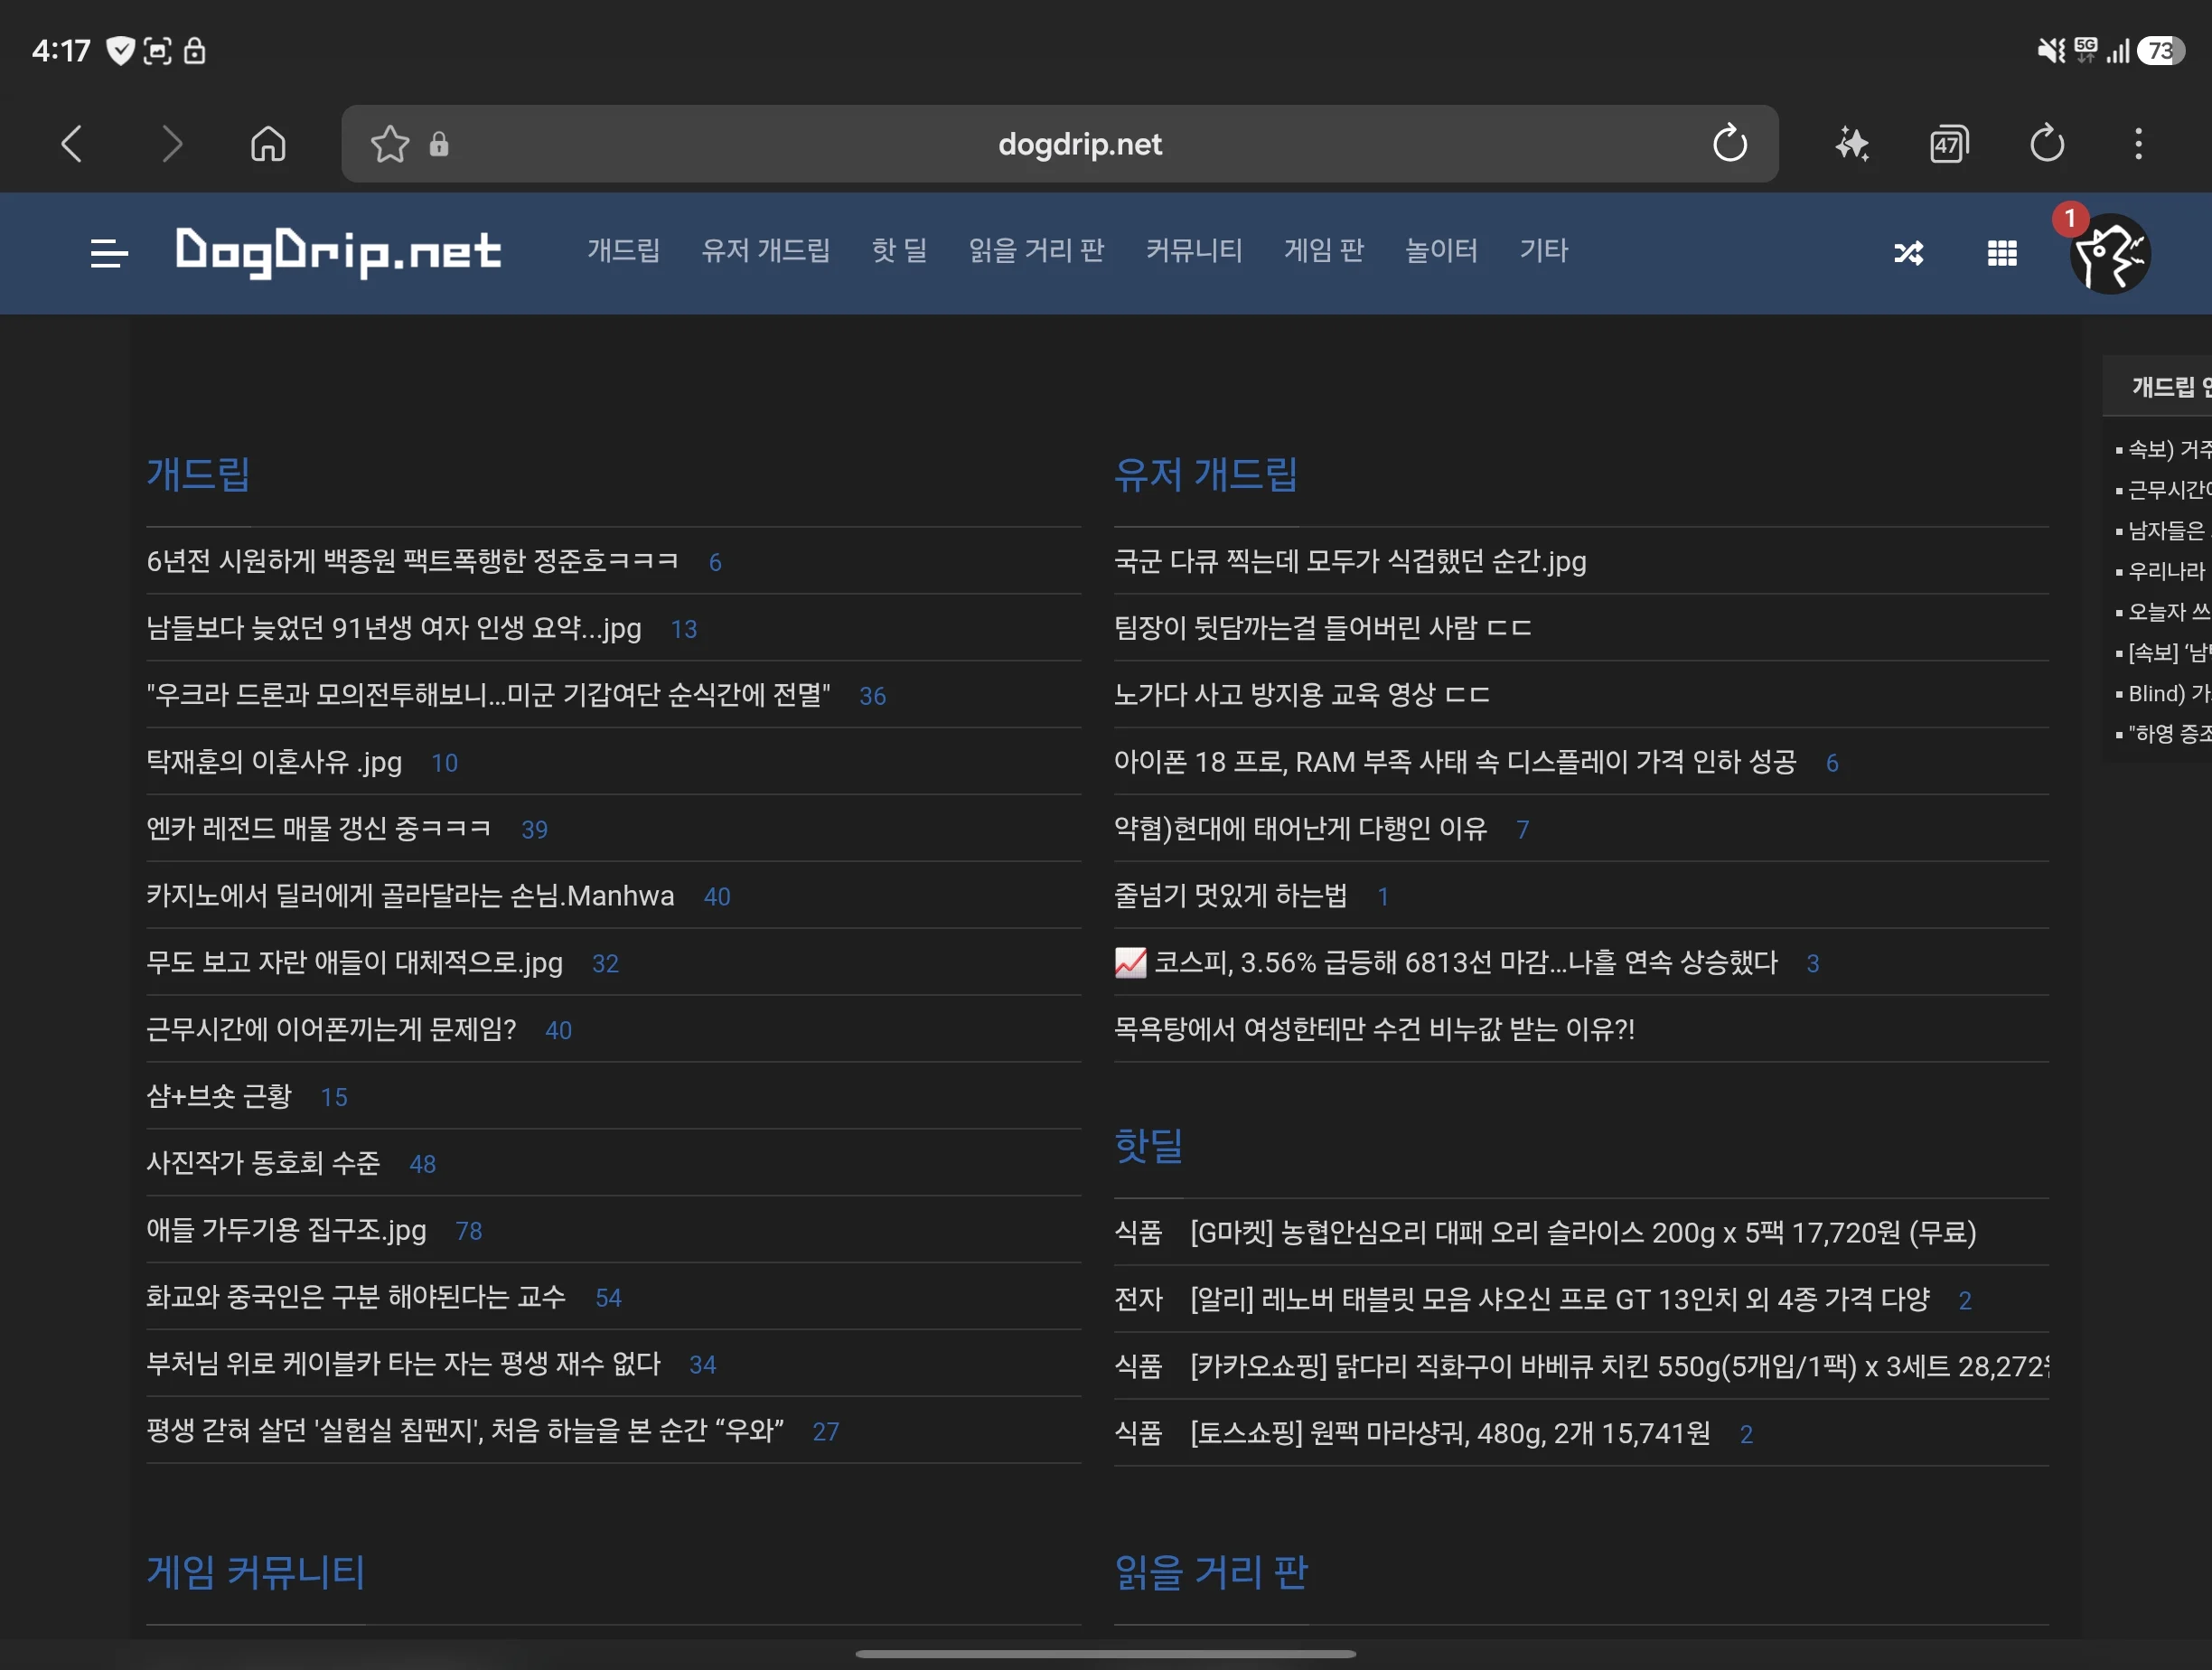Open the profile avatar with notification badge

[2110, 253]
